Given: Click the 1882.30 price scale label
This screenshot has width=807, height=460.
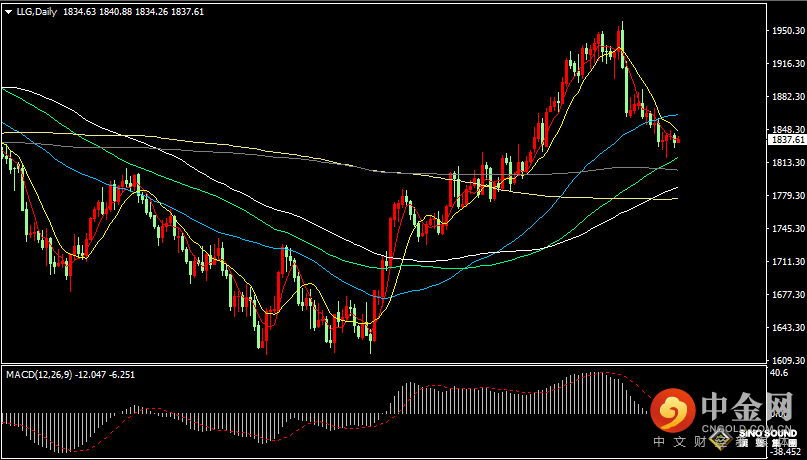Looking at the screenshot, I should (x=787, y=97).
